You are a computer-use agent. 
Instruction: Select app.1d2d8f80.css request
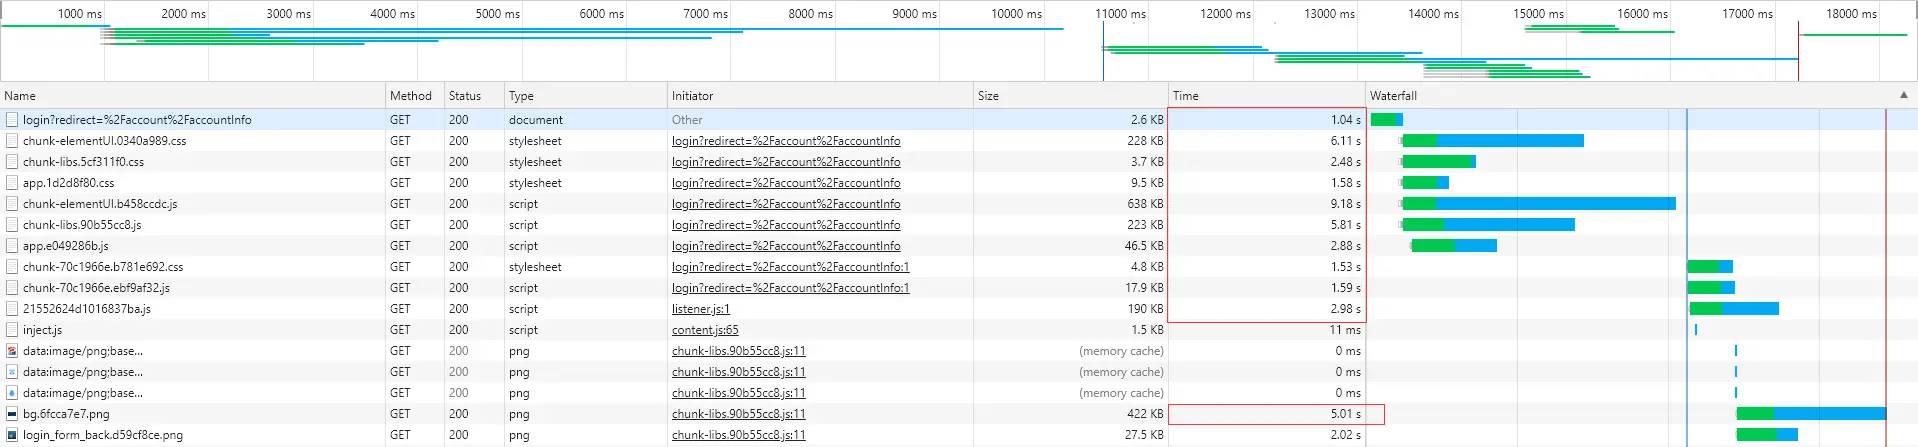point(959,183)
